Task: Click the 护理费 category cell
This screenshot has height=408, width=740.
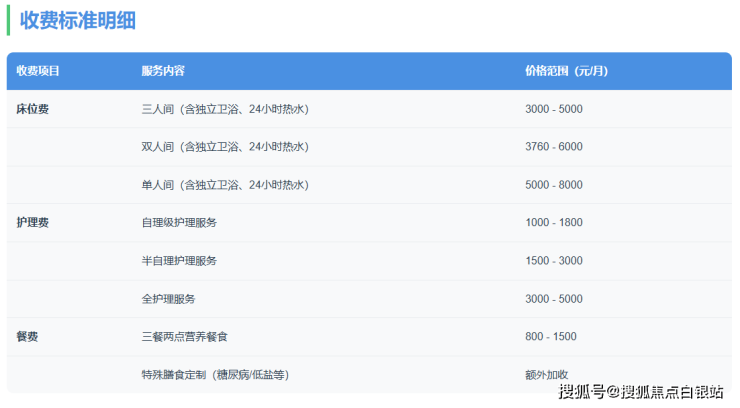Action: coord(33,223)
